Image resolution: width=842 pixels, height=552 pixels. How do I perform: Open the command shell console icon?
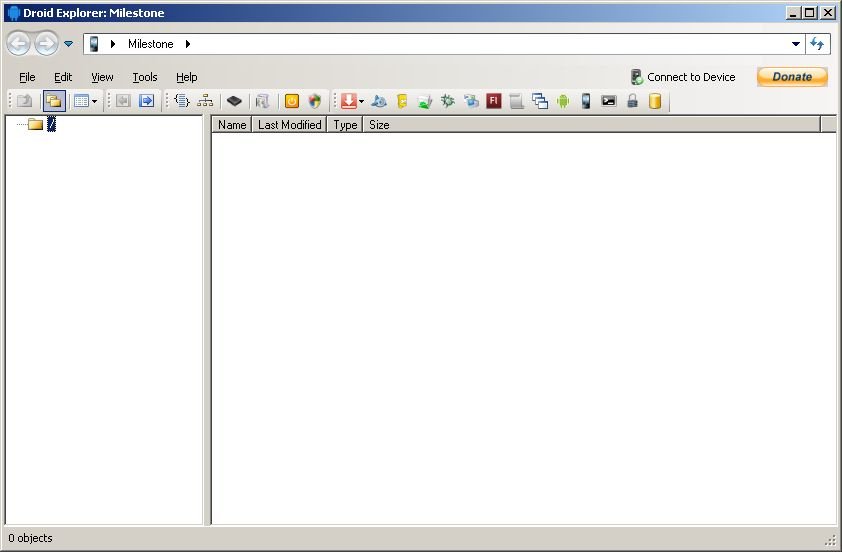pos(608,101)
